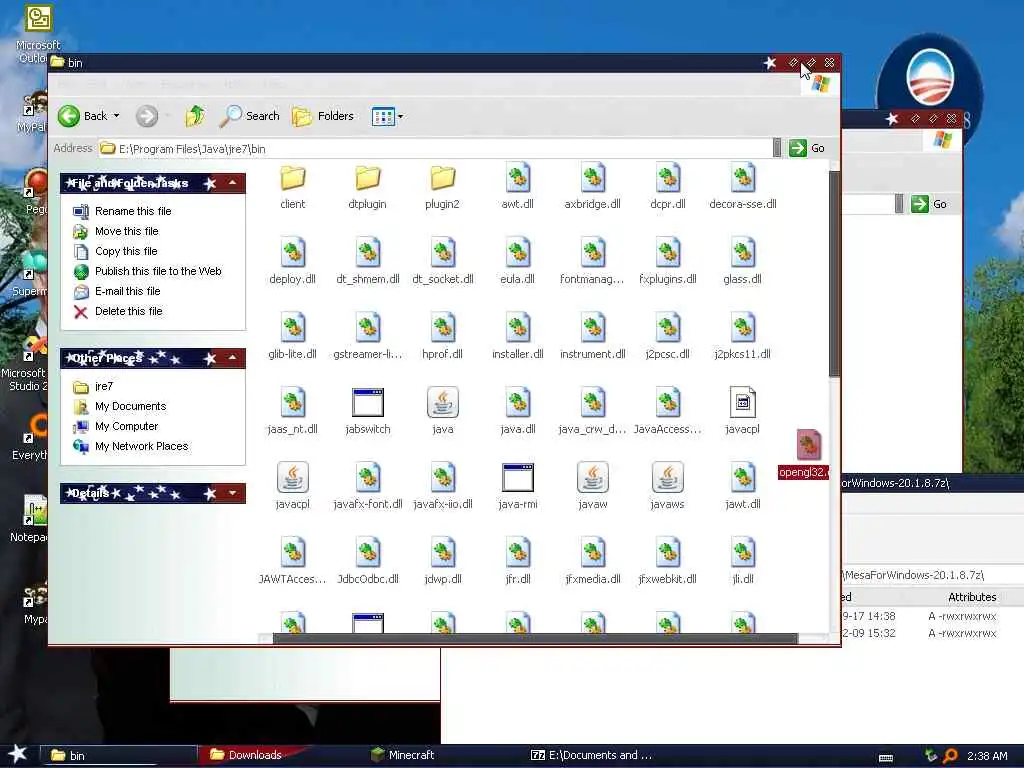1024x768 pixels.
Task: Select the java executable icon
Action: click(x=443, y=402)
